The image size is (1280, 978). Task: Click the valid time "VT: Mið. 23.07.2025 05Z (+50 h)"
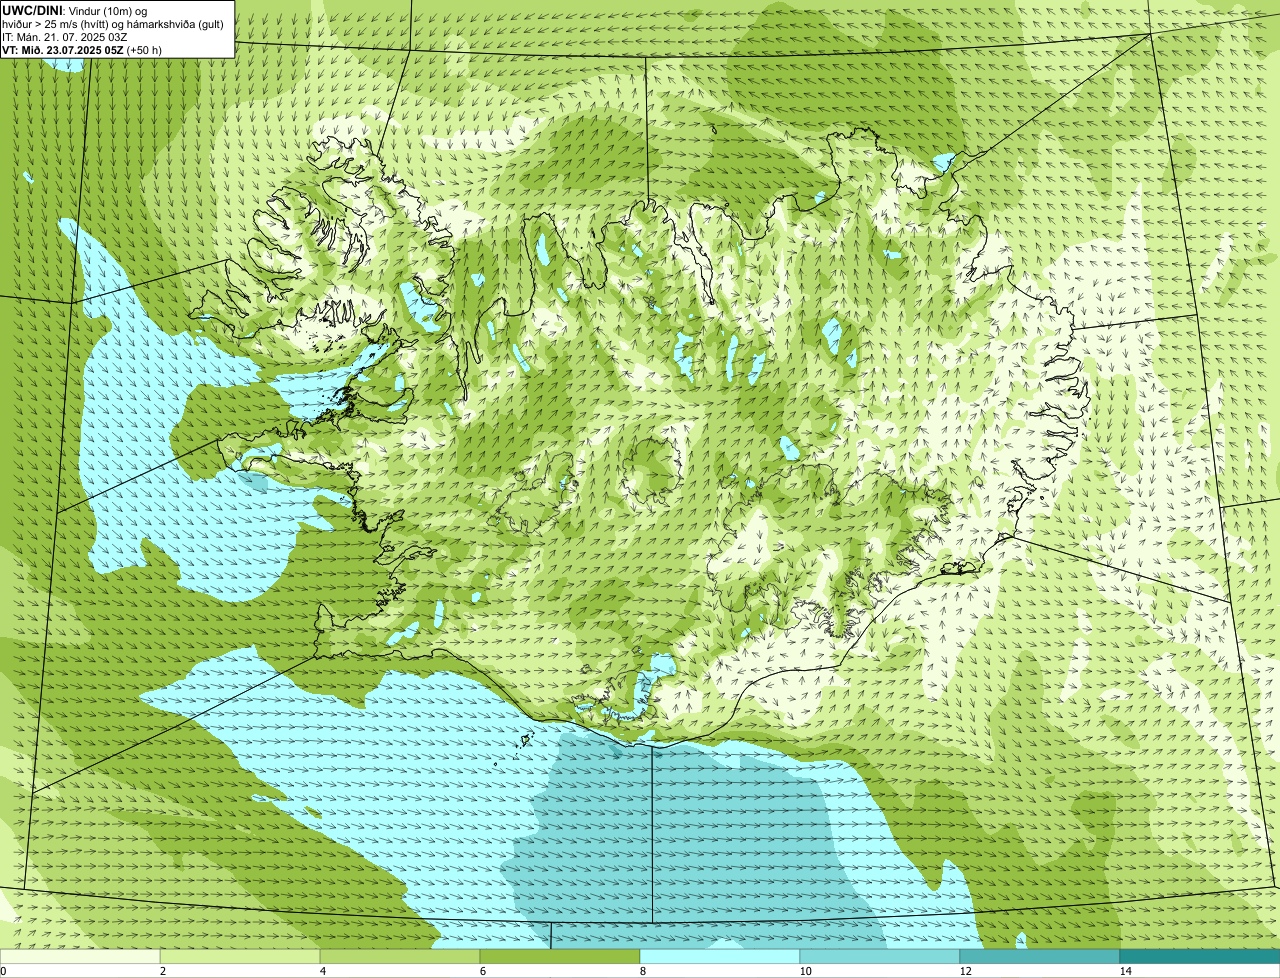click(82, 49)
